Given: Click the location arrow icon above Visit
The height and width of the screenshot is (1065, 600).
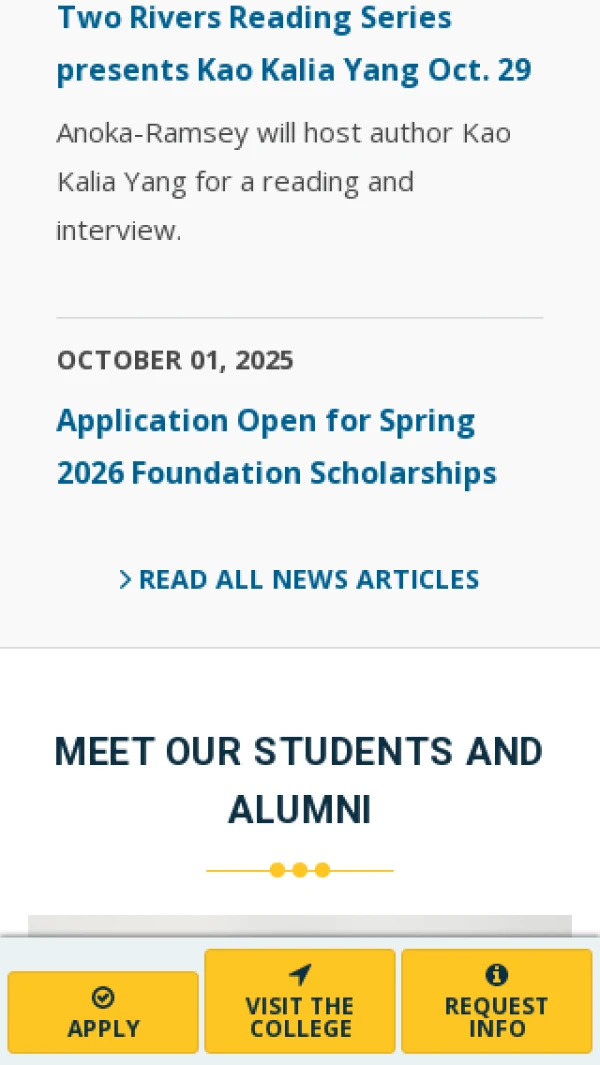Looking at the screenshot, I should [x=300, y=975].
